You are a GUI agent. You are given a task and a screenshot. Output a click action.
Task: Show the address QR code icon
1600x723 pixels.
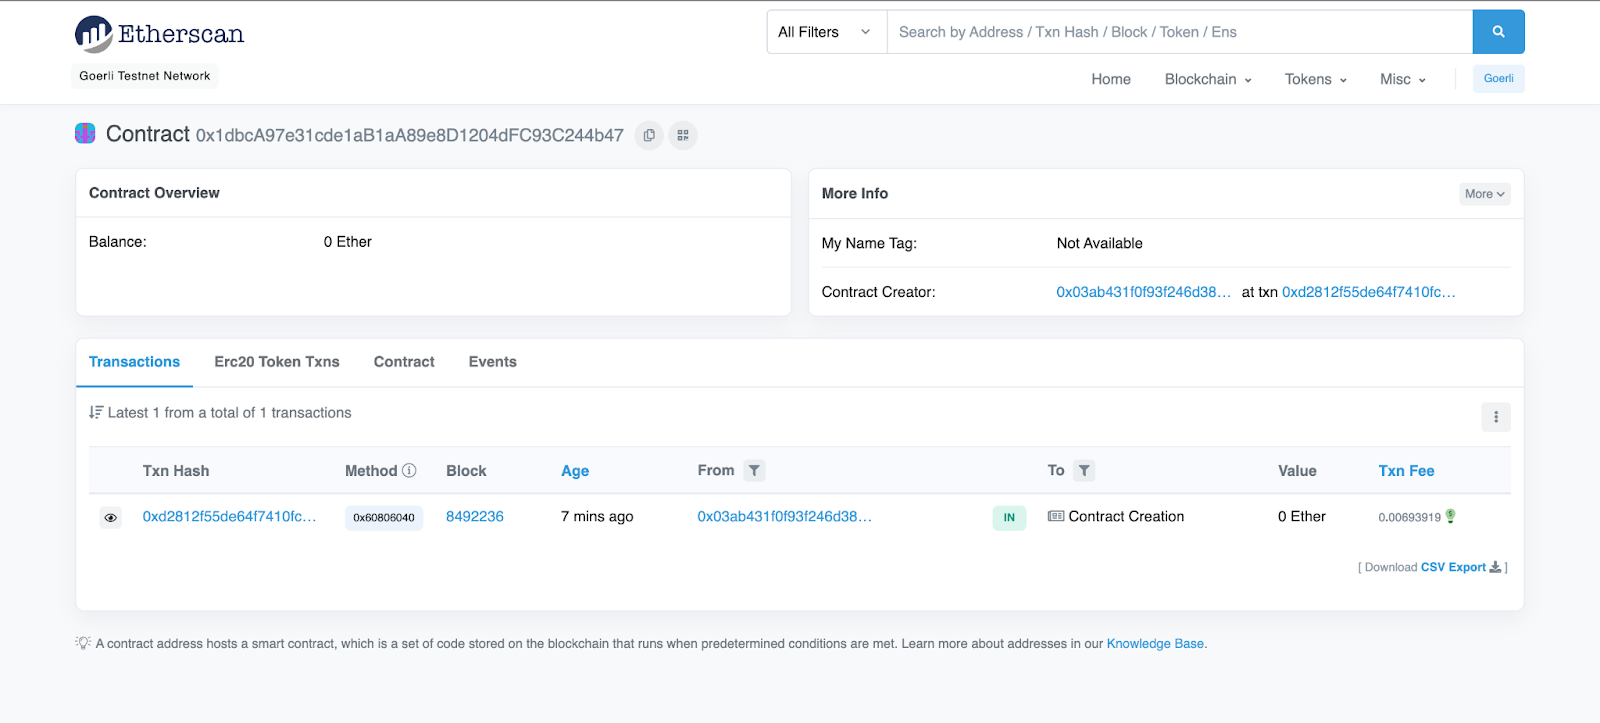tap(683, 135)
